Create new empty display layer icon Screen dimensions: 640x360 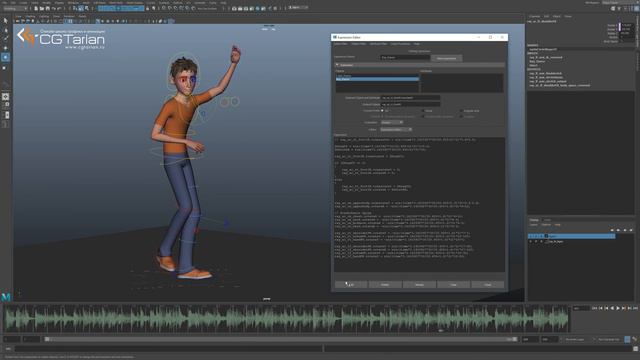[x=624, y=230]
